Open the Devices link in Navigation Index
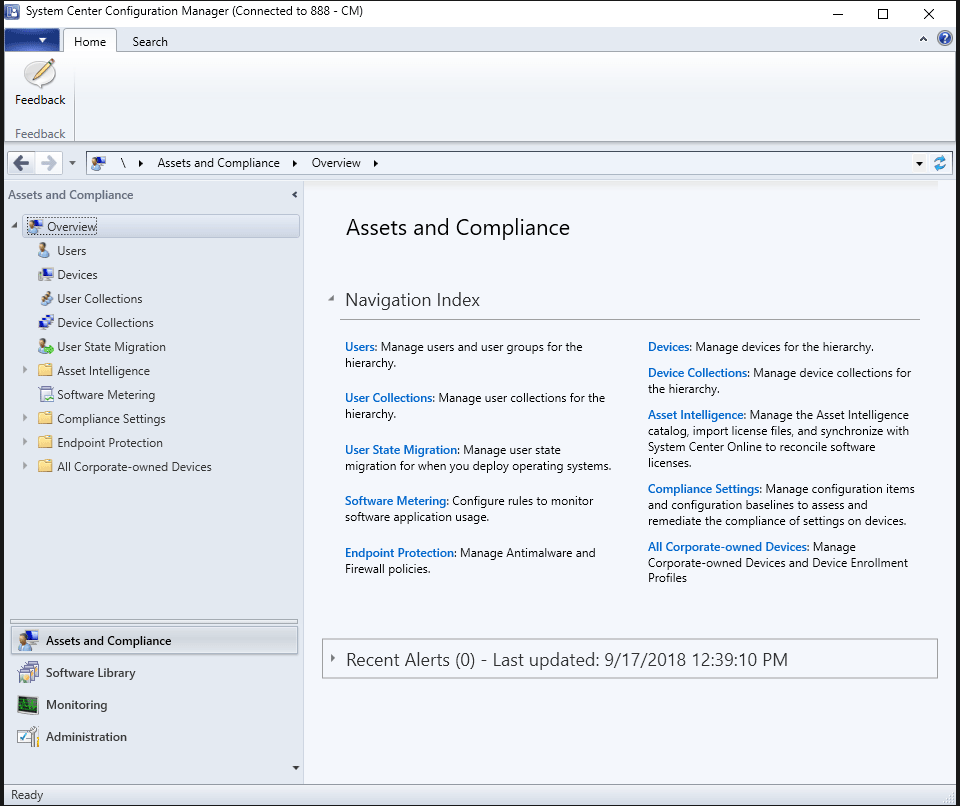The width and height of the screenshot is (960, 806). (x=670, y=347)
